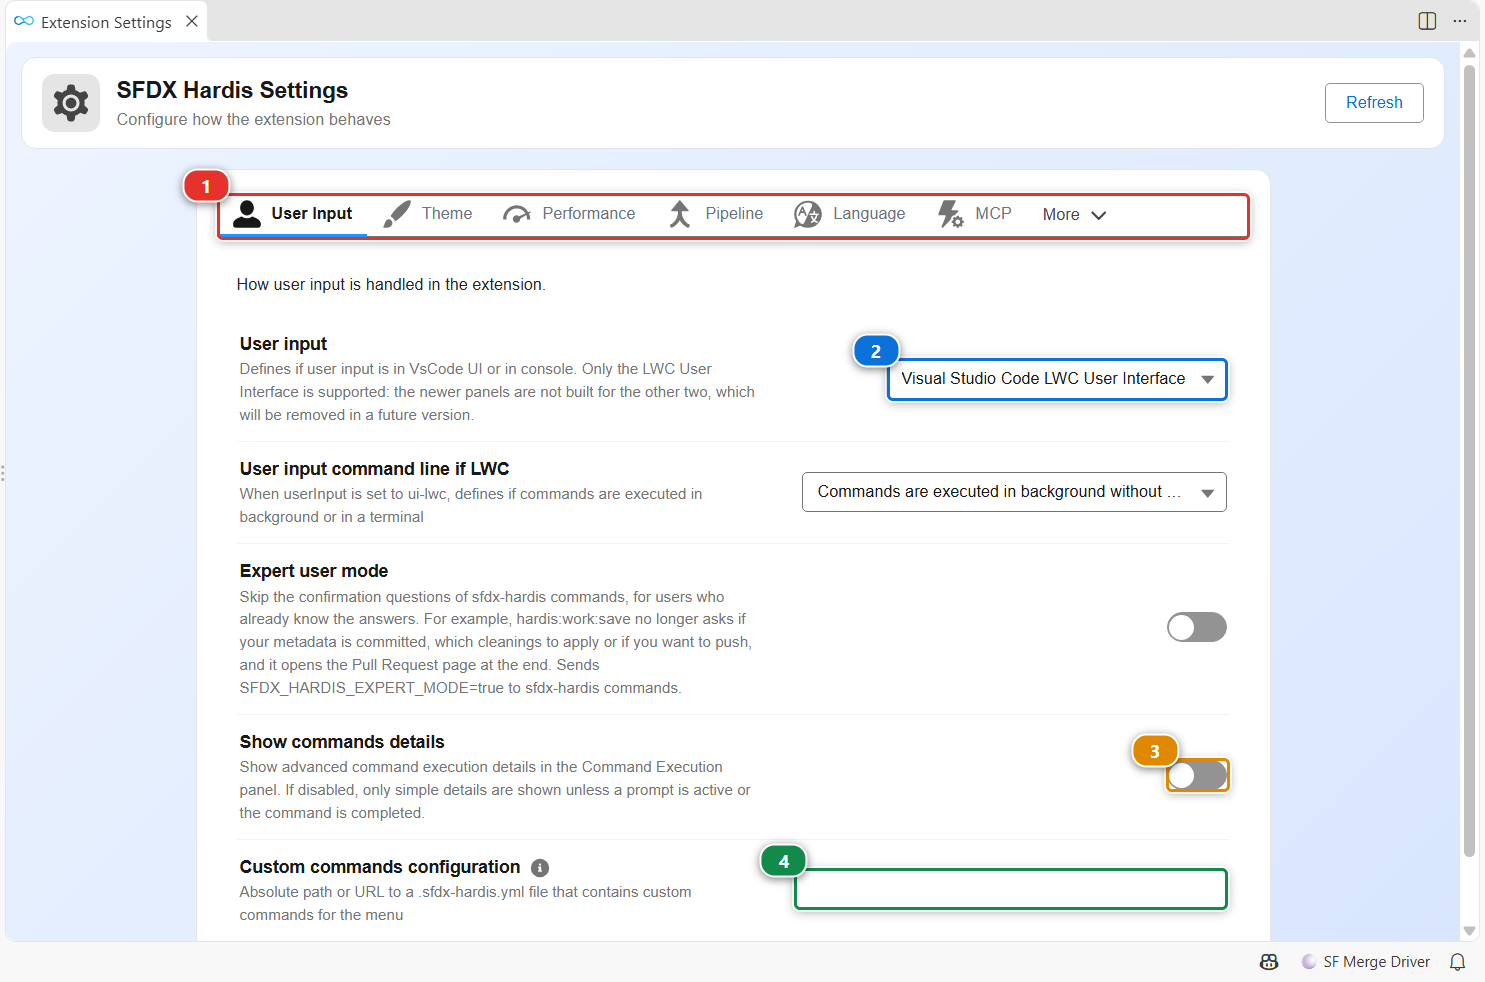Go to the Pipeline tab
The width and height of the screenshot is (1485, 982).
point(716,214)
